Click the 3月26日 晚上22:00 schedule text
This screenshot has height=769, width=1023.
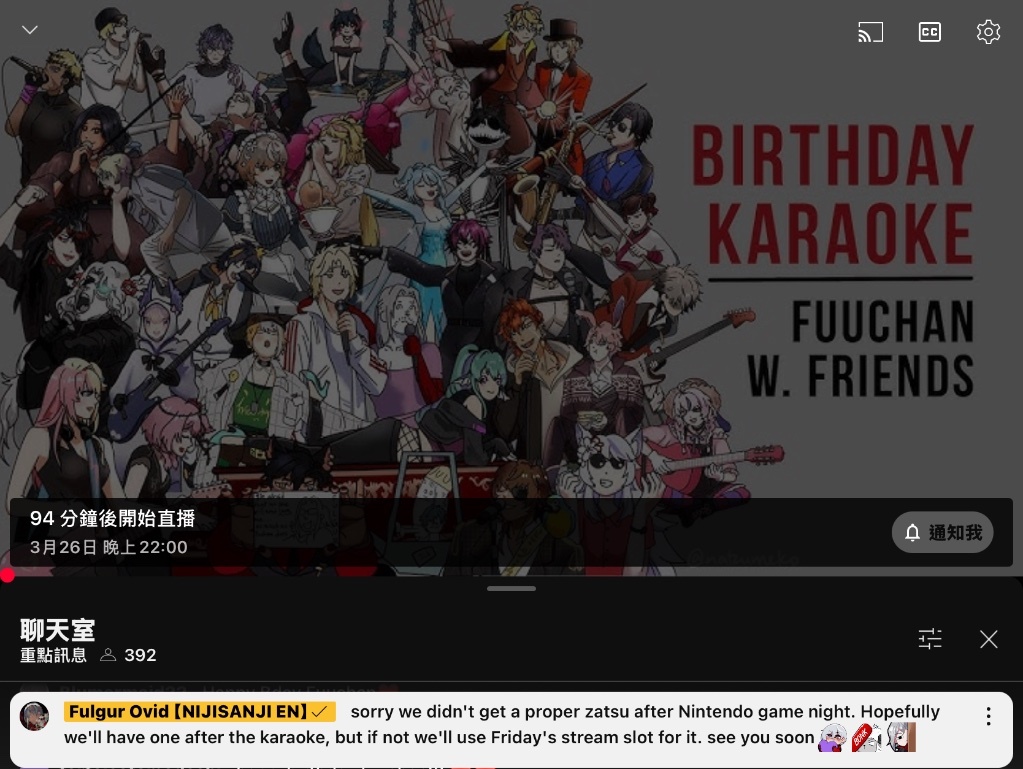tap(108, 547)
